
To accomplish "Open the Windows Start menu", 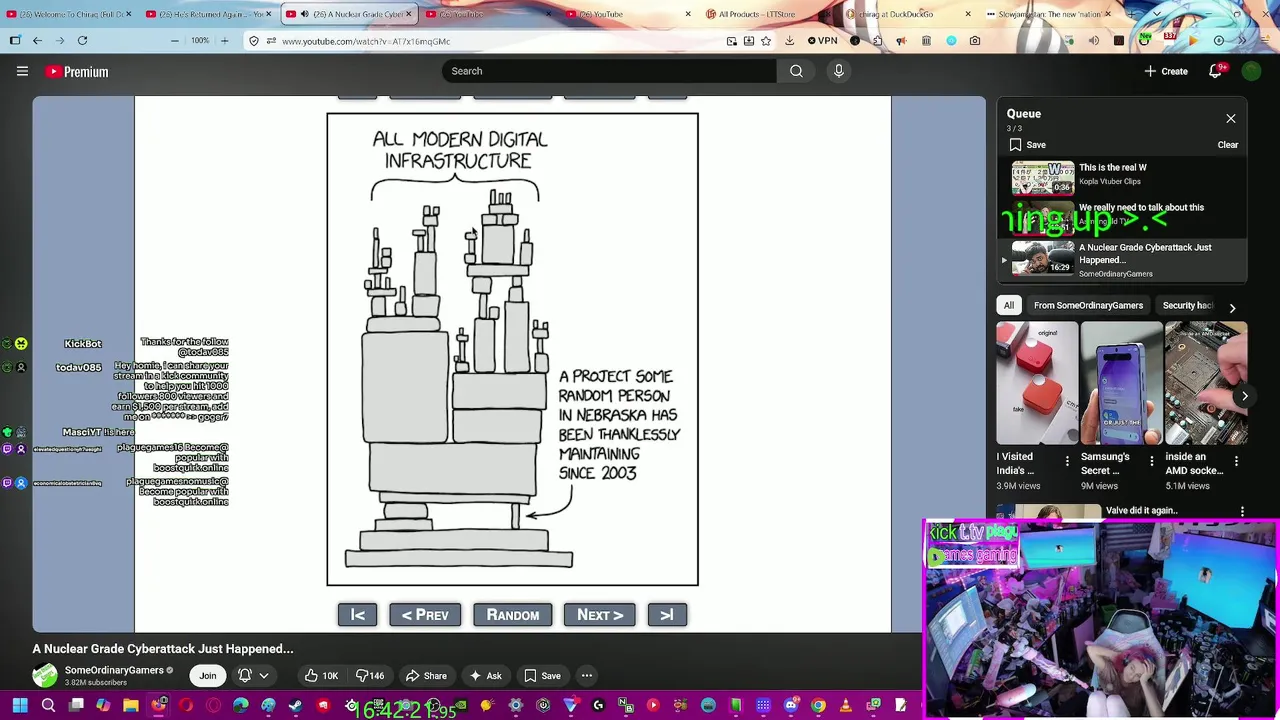I will click(x=20, y=706).
